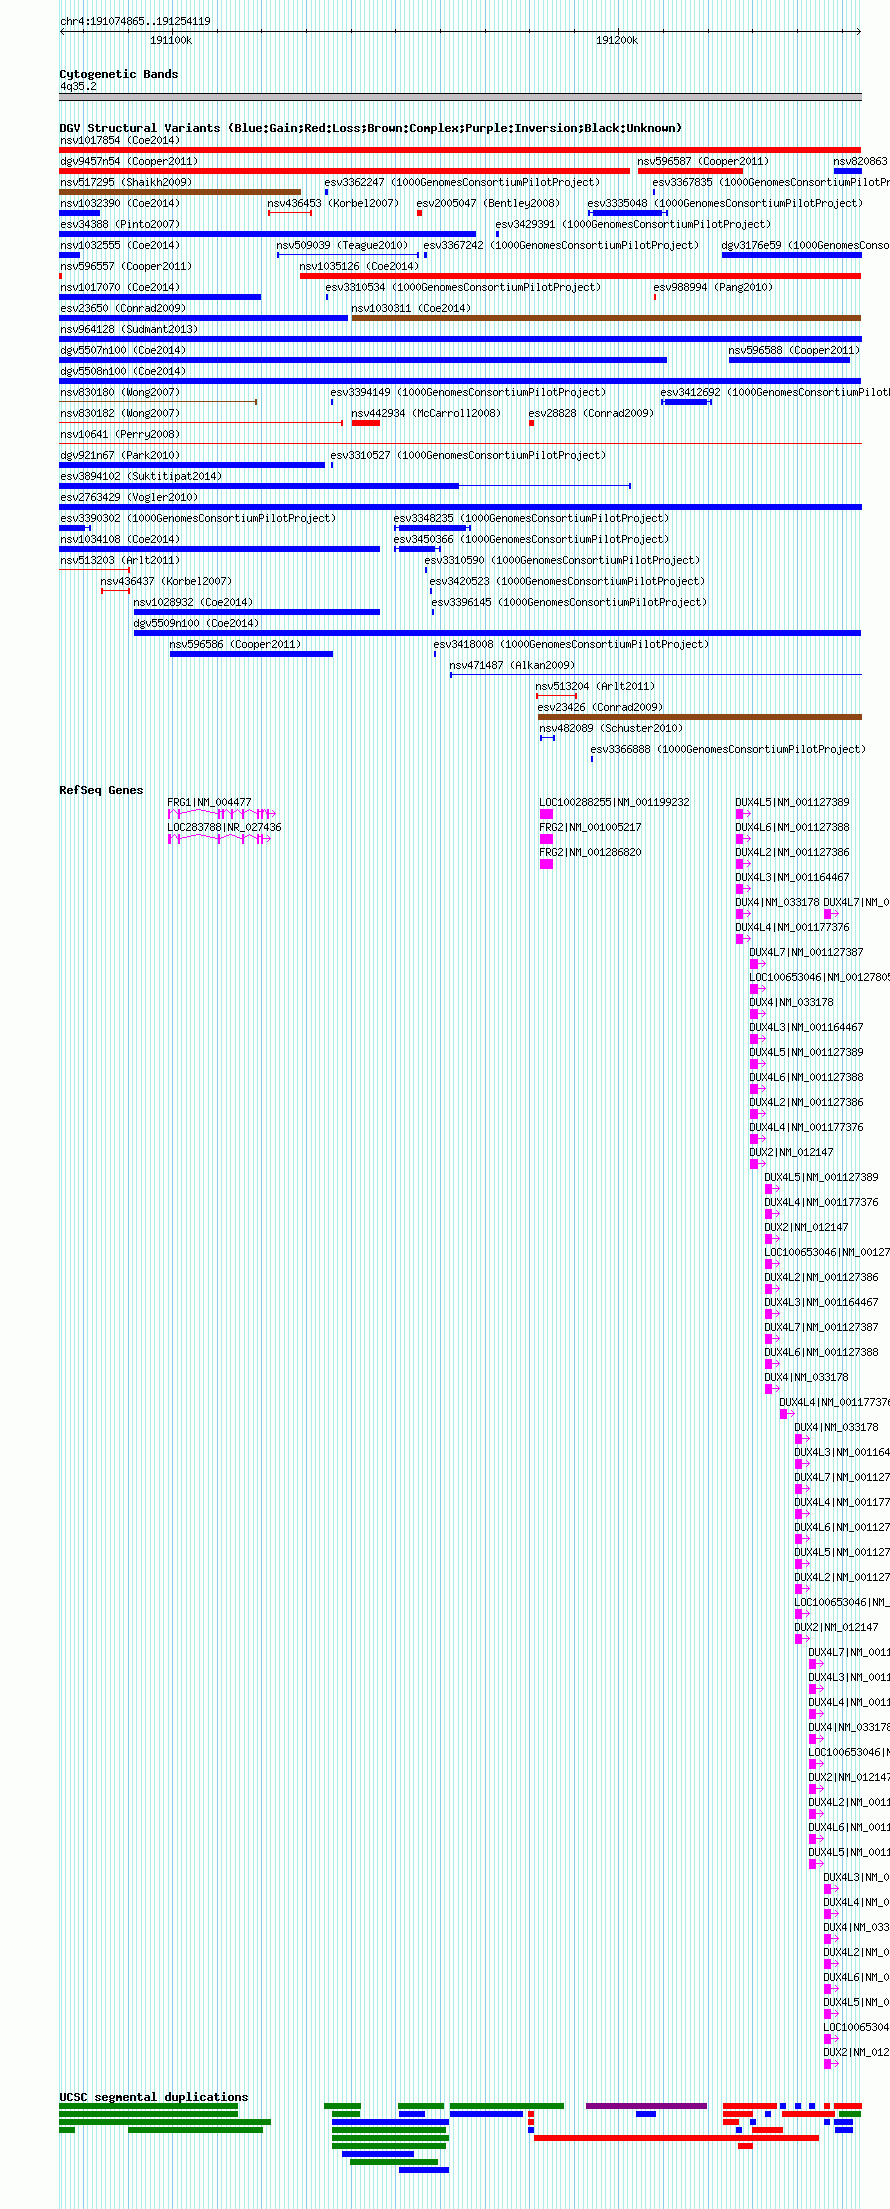Select nsv964128 (Sudmant2013) variant label
This screenshot has width=890, height=2209.
[129, 329]
